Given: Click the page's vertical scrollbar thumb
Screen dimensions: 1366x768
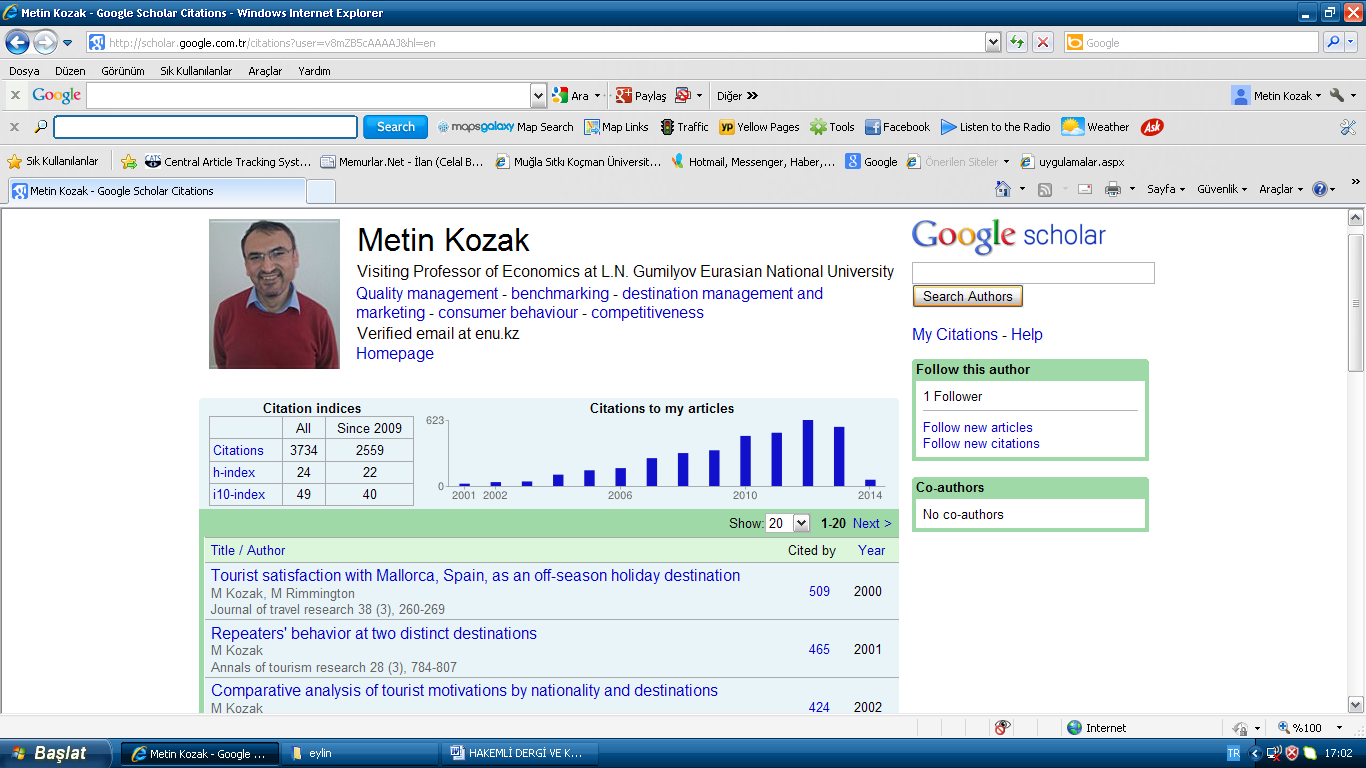Looking at the screenshot, I should pyautogui.click(x=1356, y=303).
